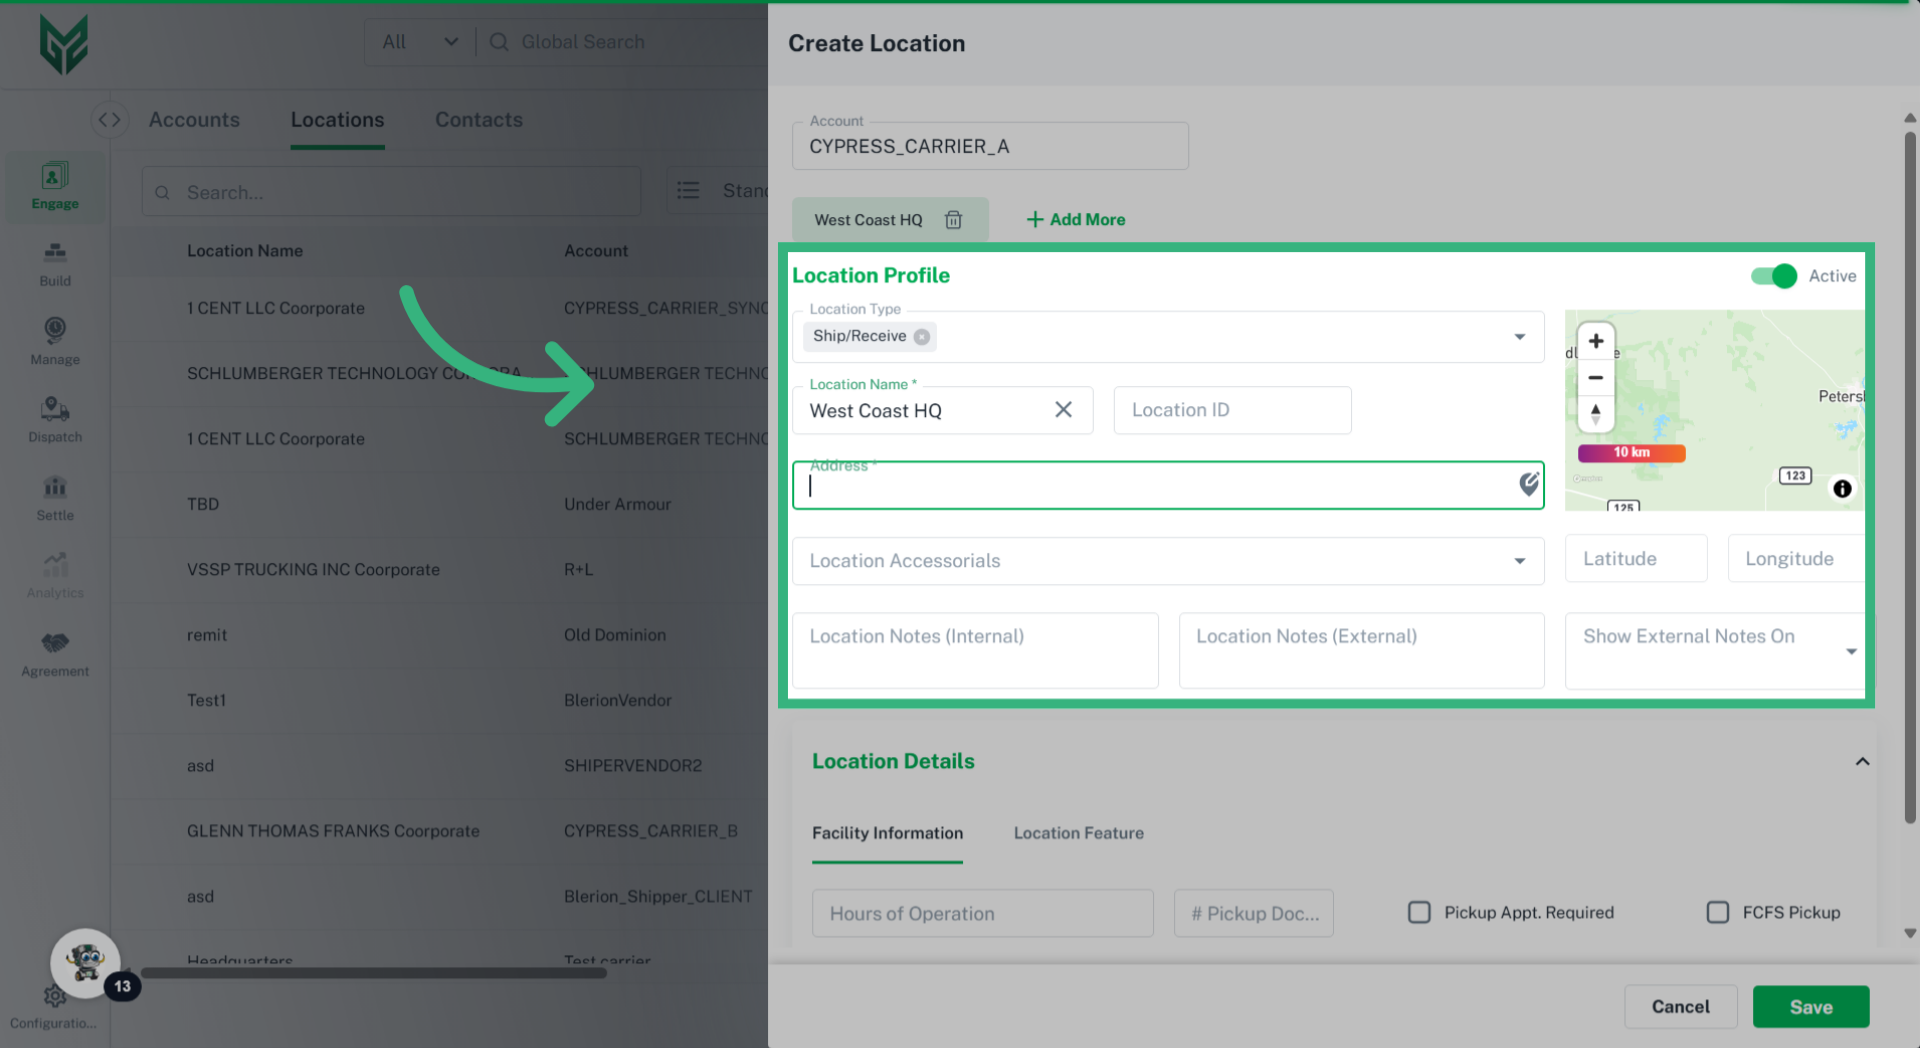This screenshot has height=1048, width=1920.
Task: Open the Location Type dropdown
Action: pyautogui.click(x=1519, y=337)
